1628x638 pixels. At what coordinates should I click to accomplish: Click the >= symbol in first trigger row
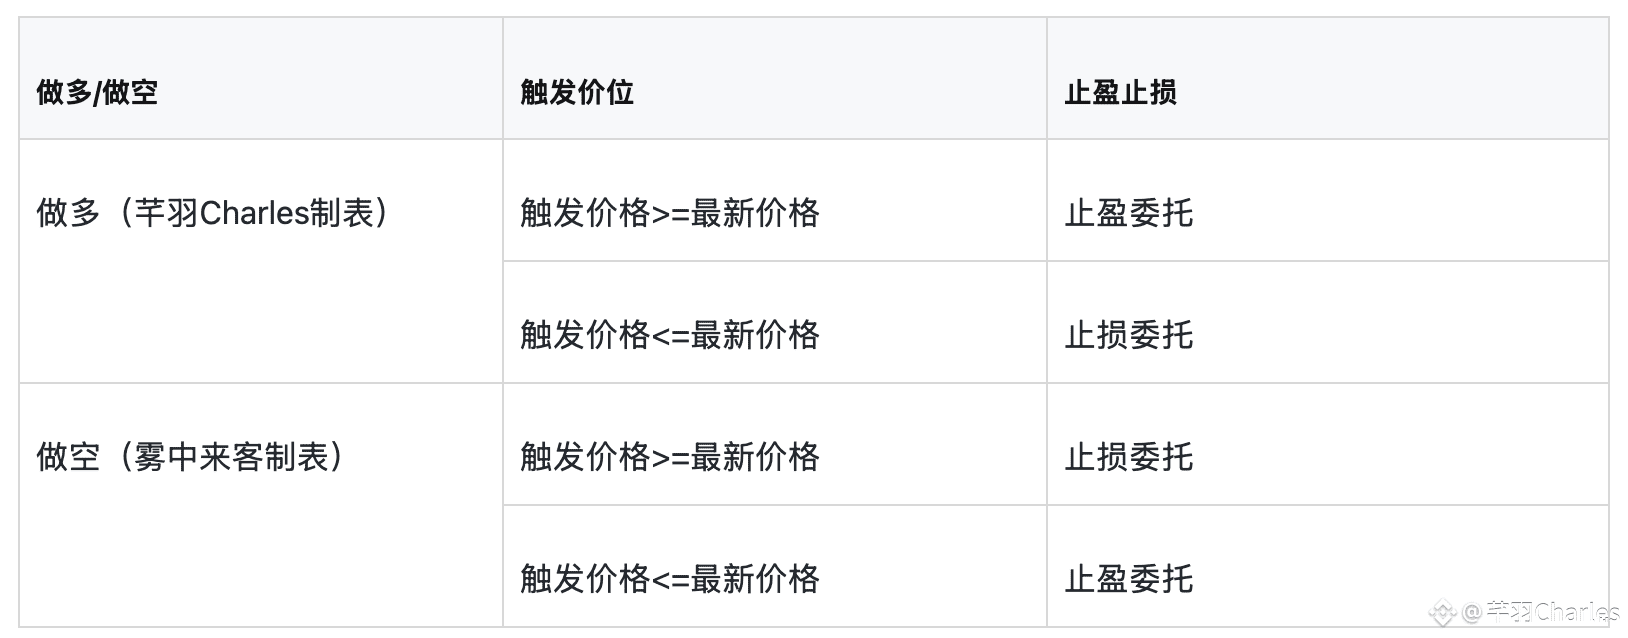pos(671,214)
